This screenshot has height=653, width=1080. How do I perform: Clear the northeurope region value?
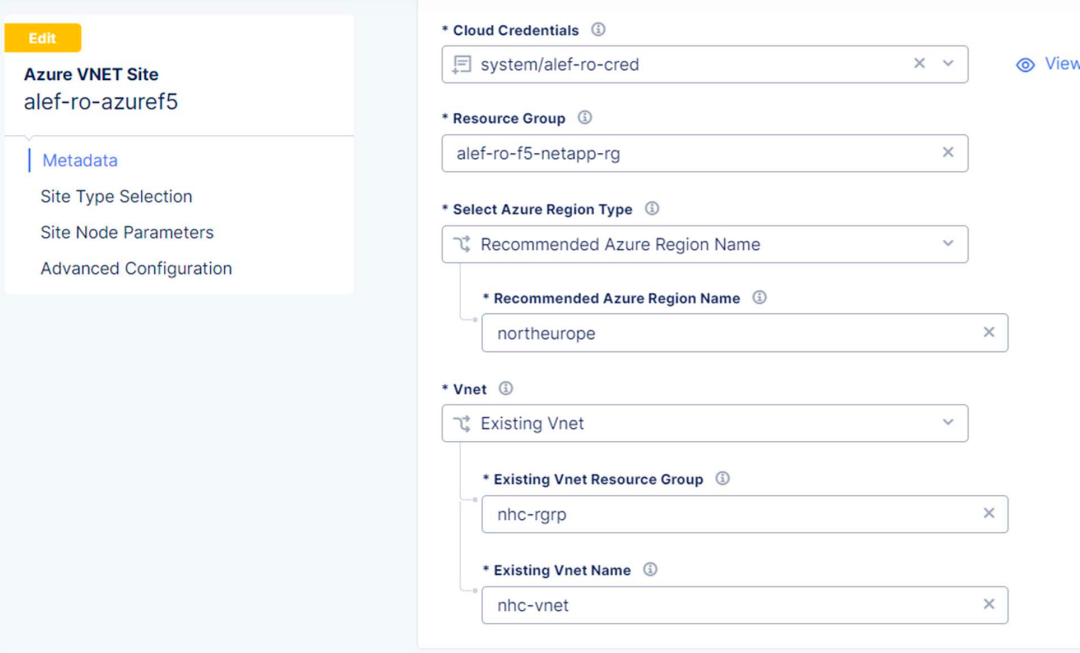coord(988,332)
